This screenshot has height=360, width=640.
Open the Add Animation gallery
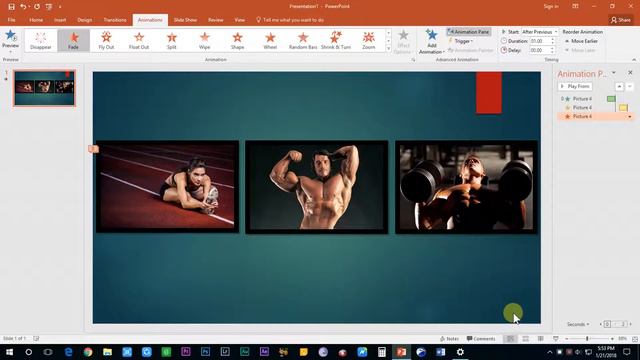pyautogui.click(x=431, y=41)
